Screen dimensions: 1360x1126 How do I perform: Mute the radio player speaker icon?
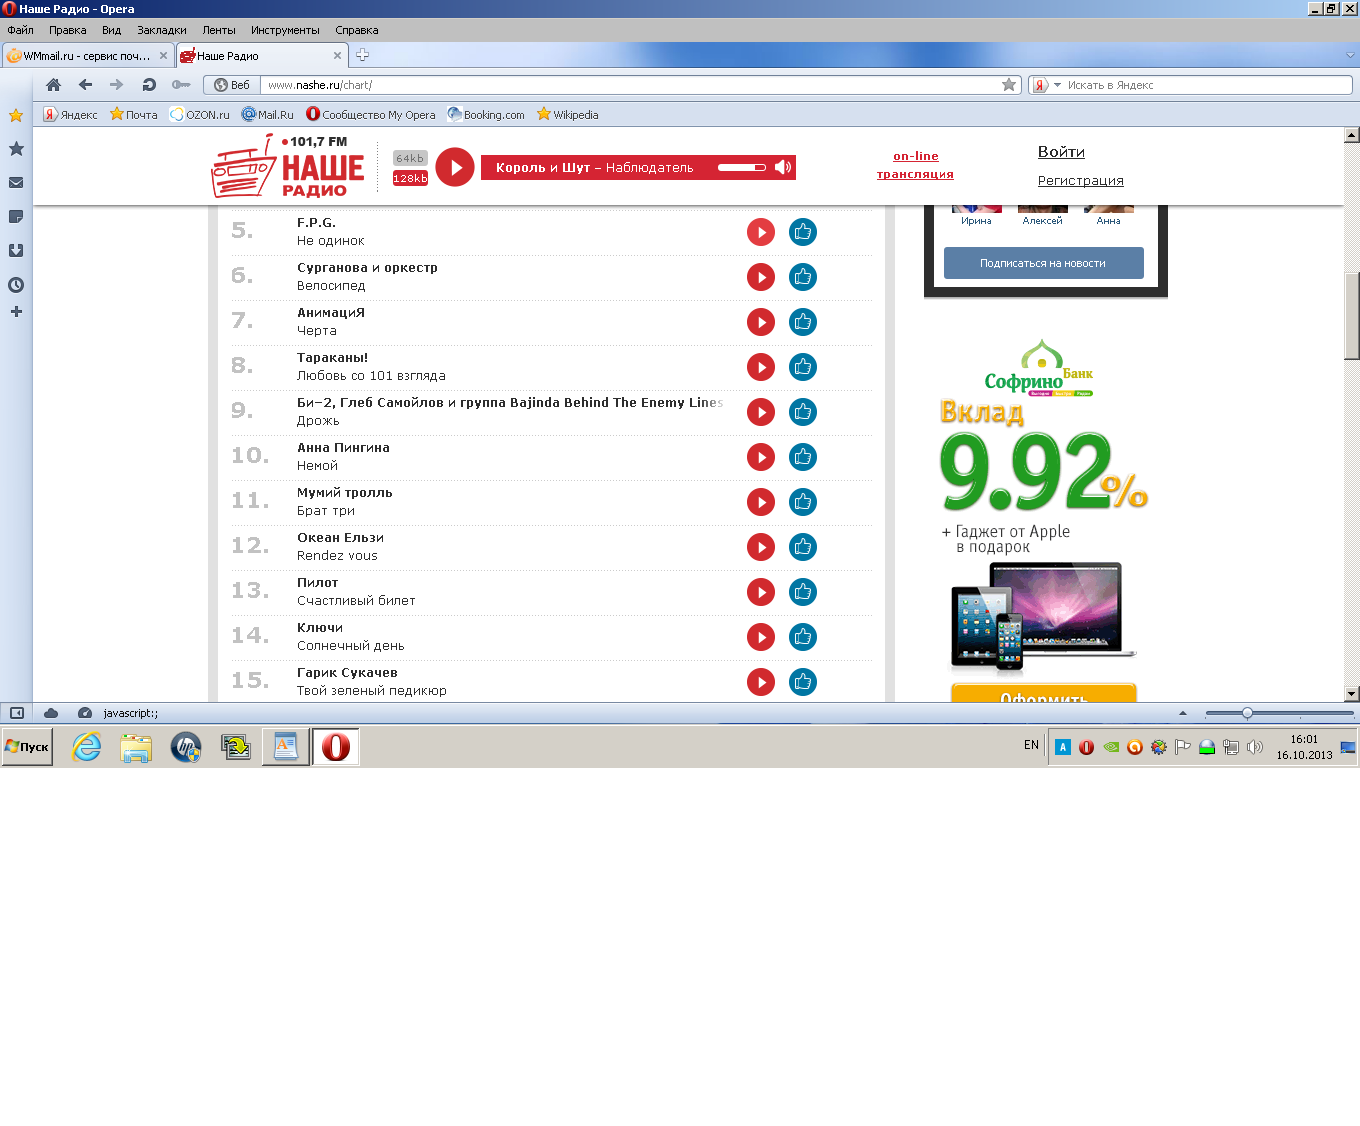point(783,167)
